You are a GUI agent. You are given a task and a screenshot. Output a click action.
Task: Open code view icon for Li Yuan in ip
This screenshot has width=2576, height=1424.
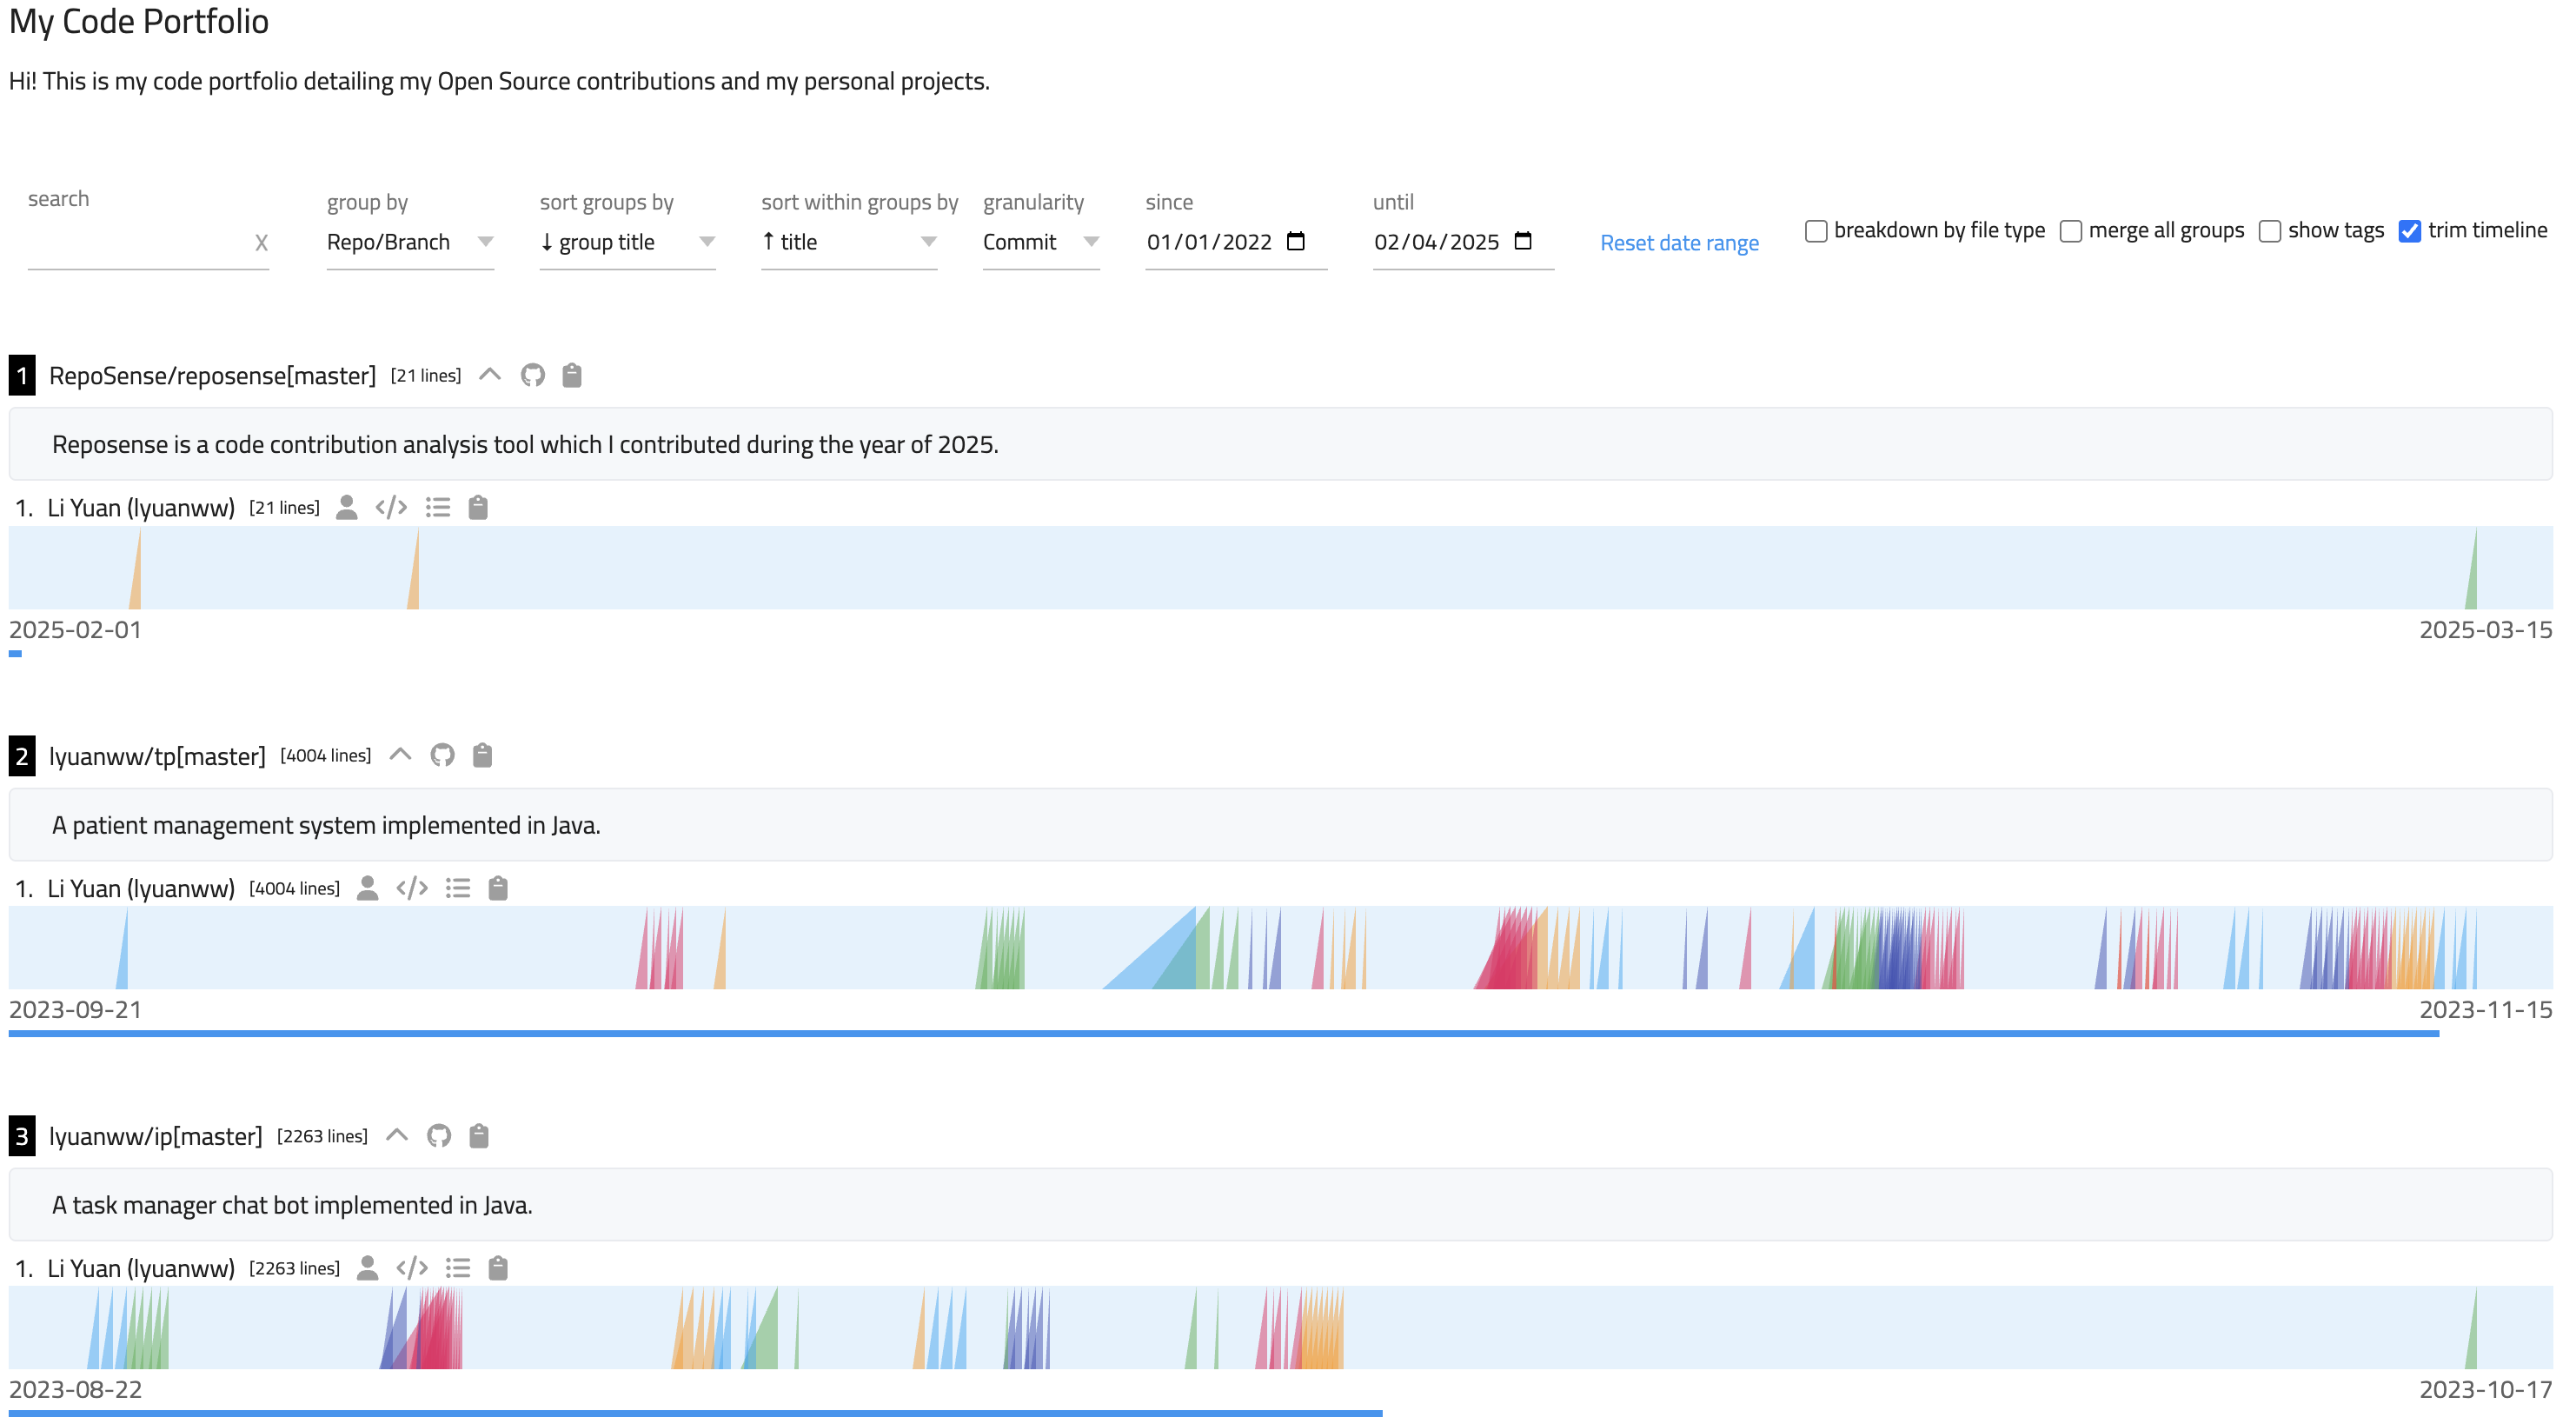tap(412, 1268)
